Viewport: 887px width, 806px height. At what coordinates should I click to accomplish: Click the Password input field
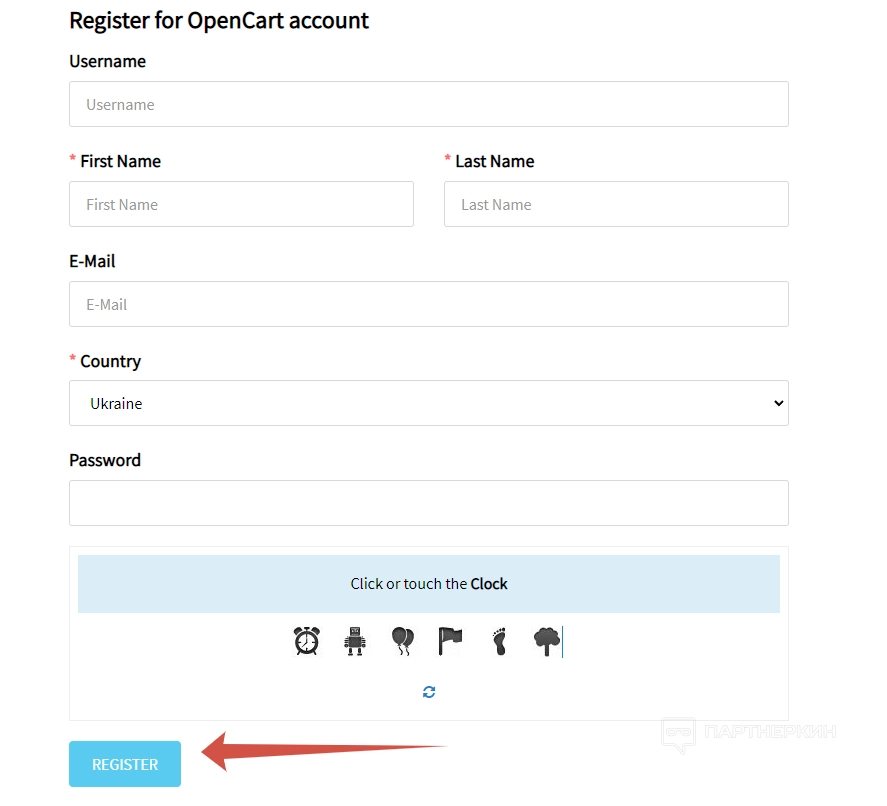(x=428, y=503)
